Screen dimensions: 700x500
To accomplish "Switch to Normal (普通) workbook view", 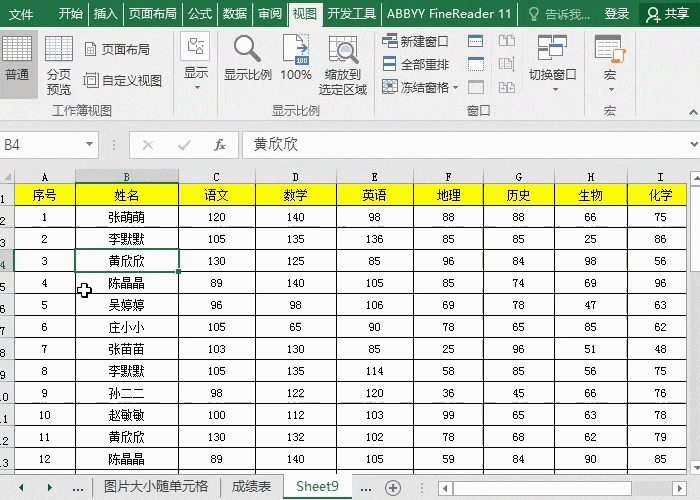I will 17,61.
